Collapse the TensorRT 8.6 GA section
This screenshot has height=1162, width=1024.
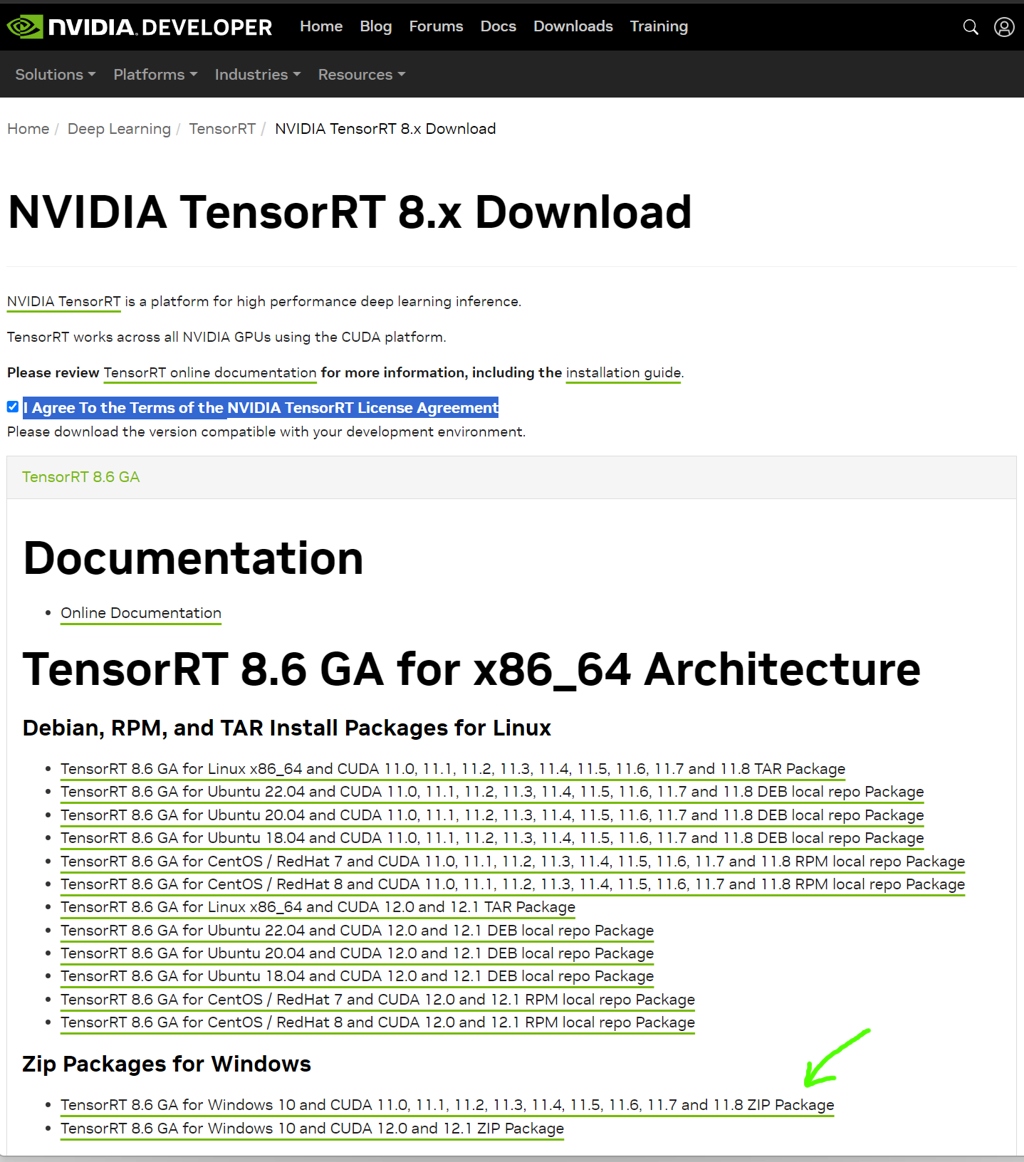81,477
